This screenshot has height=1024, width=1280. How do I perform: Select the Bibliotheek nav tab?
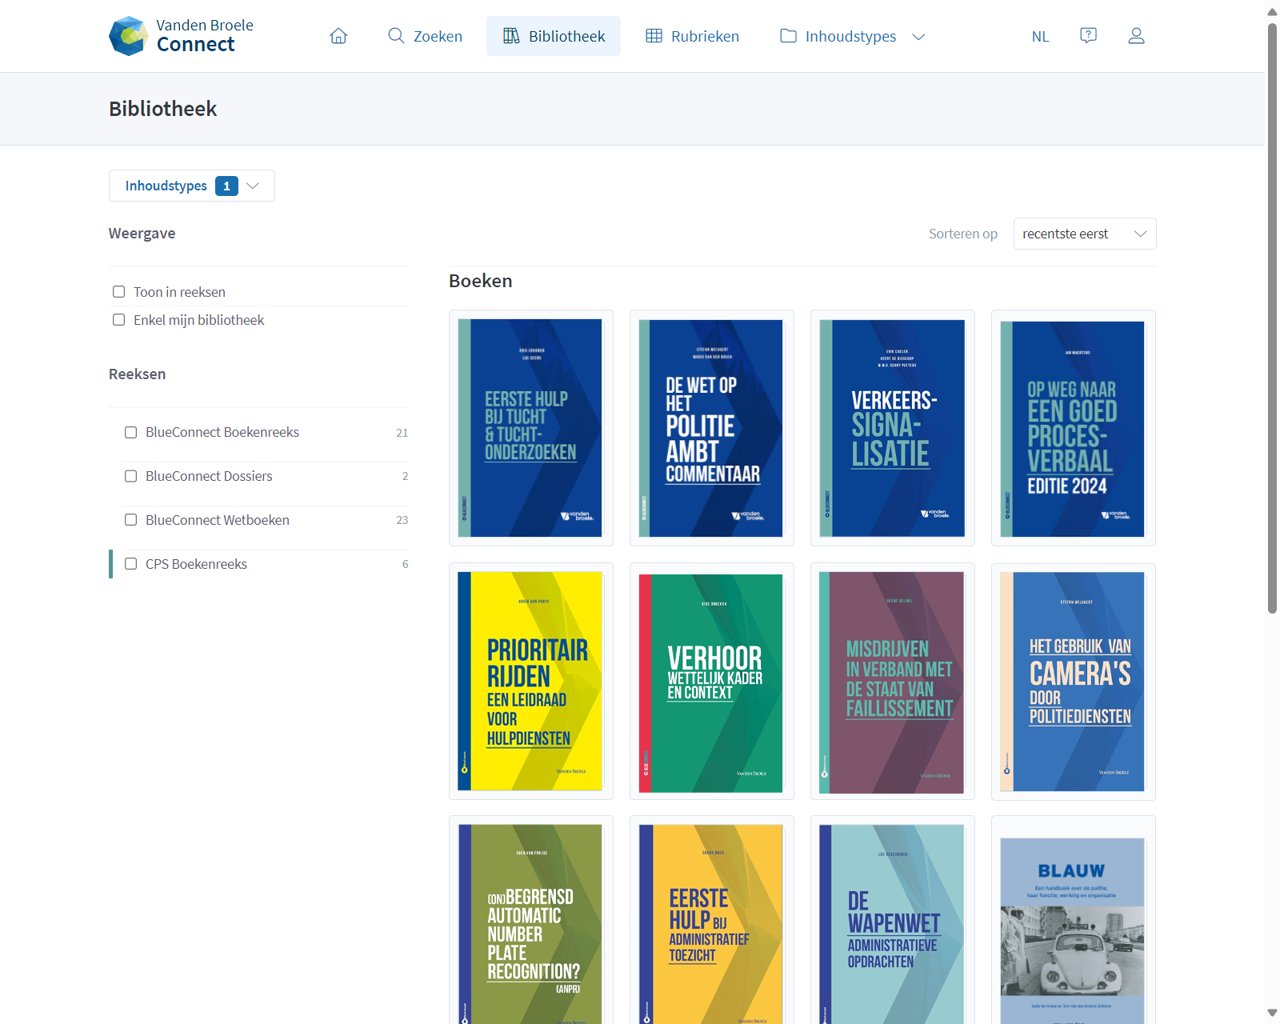[554, 36]
